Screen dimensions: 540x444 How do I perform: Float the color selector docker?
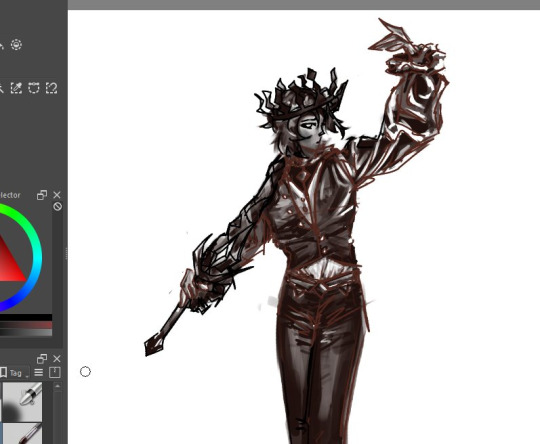coord(42,195)
